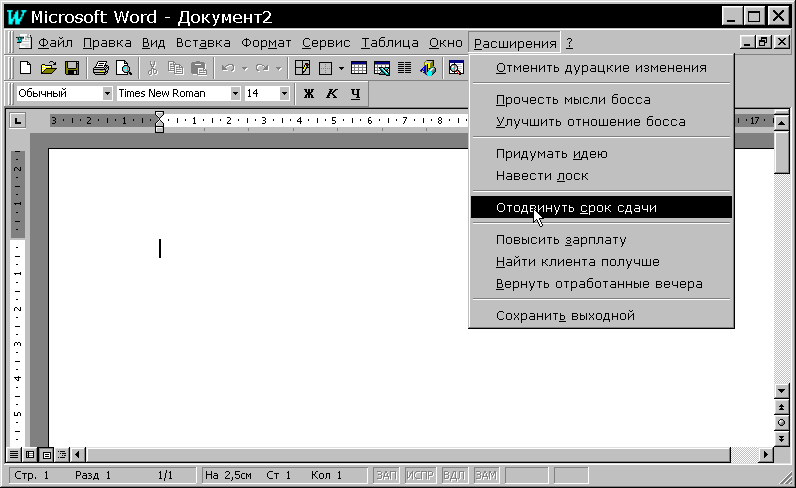Choose Повысить зарплату
This screenshot has width=796, height=488.
pos(602,239)
